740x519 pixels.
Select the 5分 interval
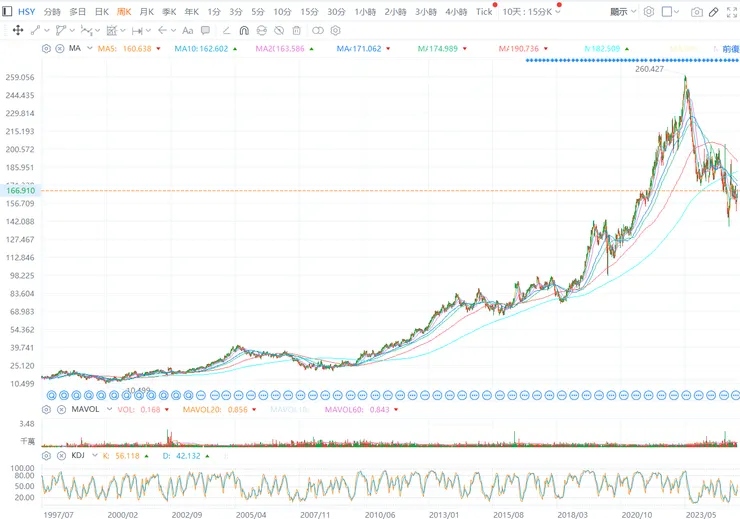[258, 12]
